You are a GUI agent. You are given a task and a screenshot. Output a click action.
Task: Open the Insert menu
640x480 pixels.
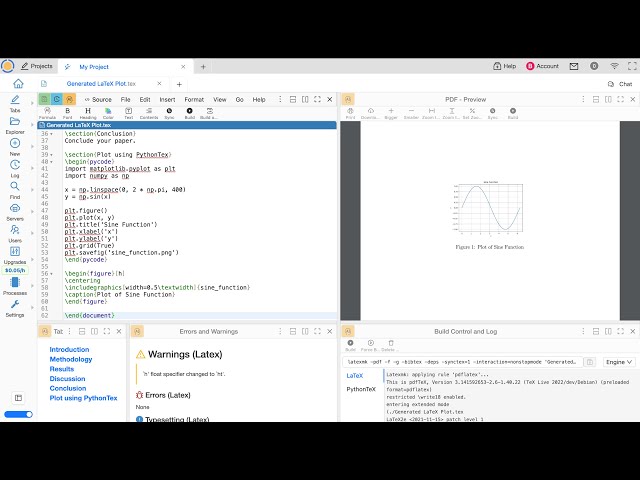pyautogui.click(x=167, y=99)
